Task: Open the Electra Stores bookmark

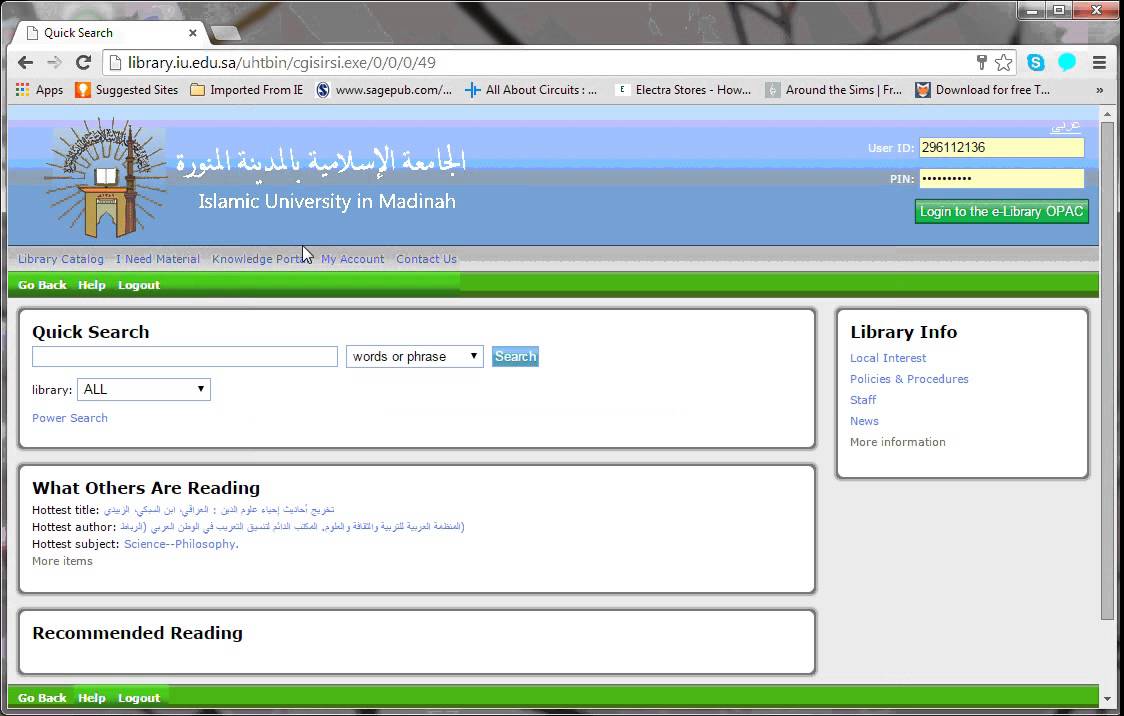Action: (683, 90)
